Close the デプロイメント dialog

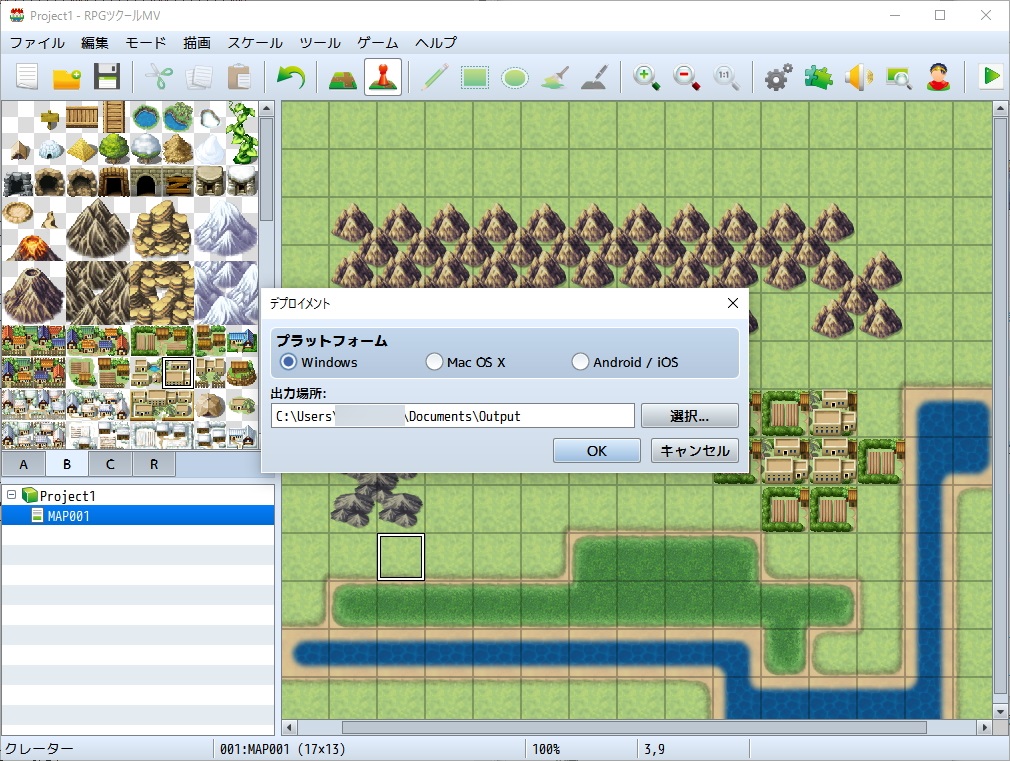coord(732,303)
